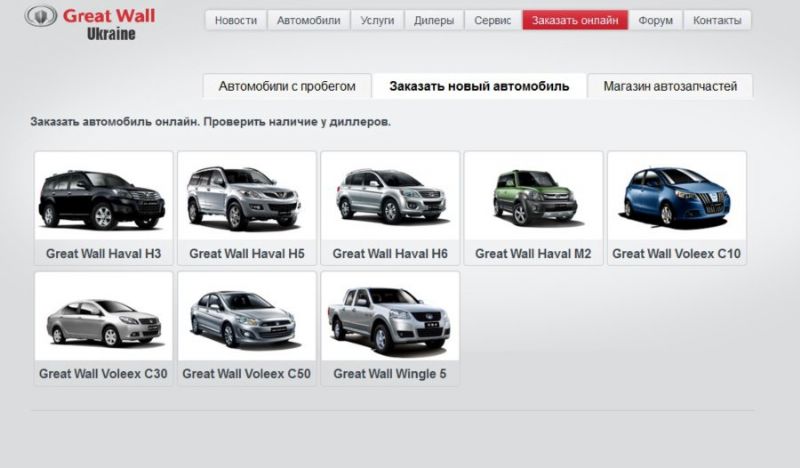This screenshot has width=800, height=468.
Task: Select the Wingle 5 pickup truck image
Action: pyautogui.click(x=390, y=317)
